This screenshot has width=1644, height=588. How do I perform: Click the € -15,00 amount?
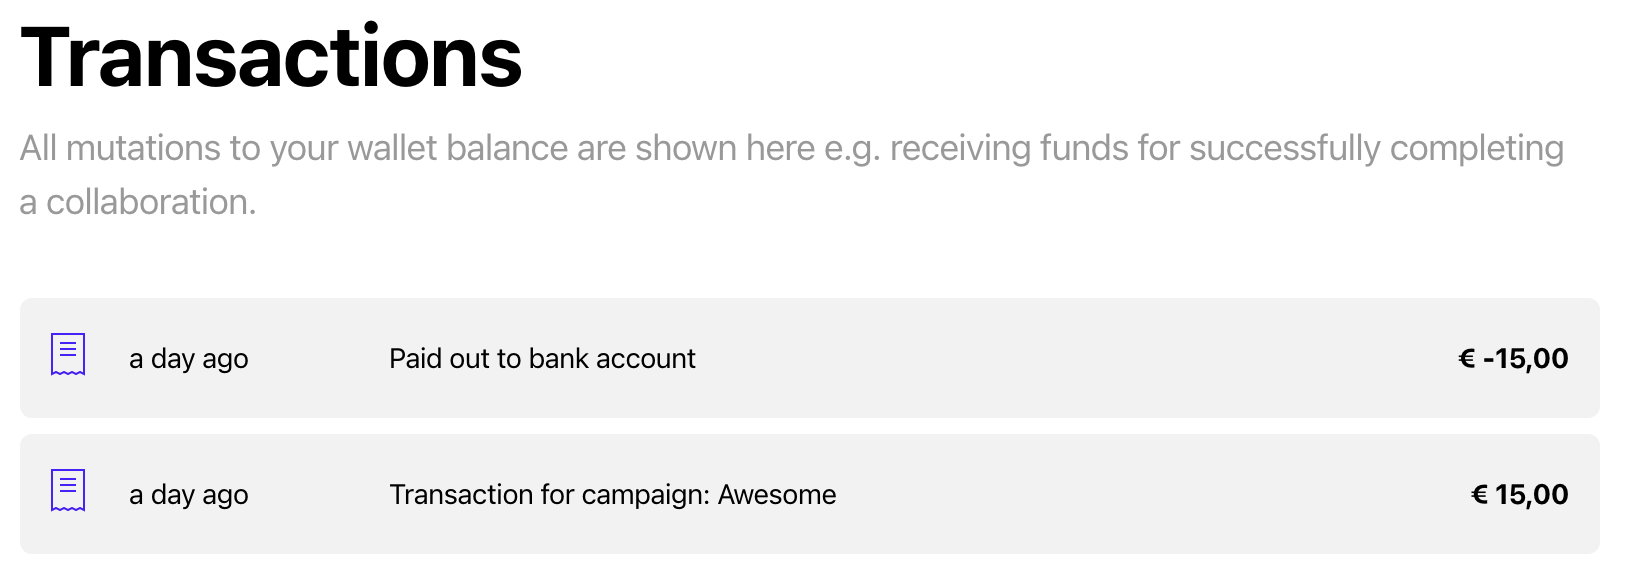[x=1513, y=359]
